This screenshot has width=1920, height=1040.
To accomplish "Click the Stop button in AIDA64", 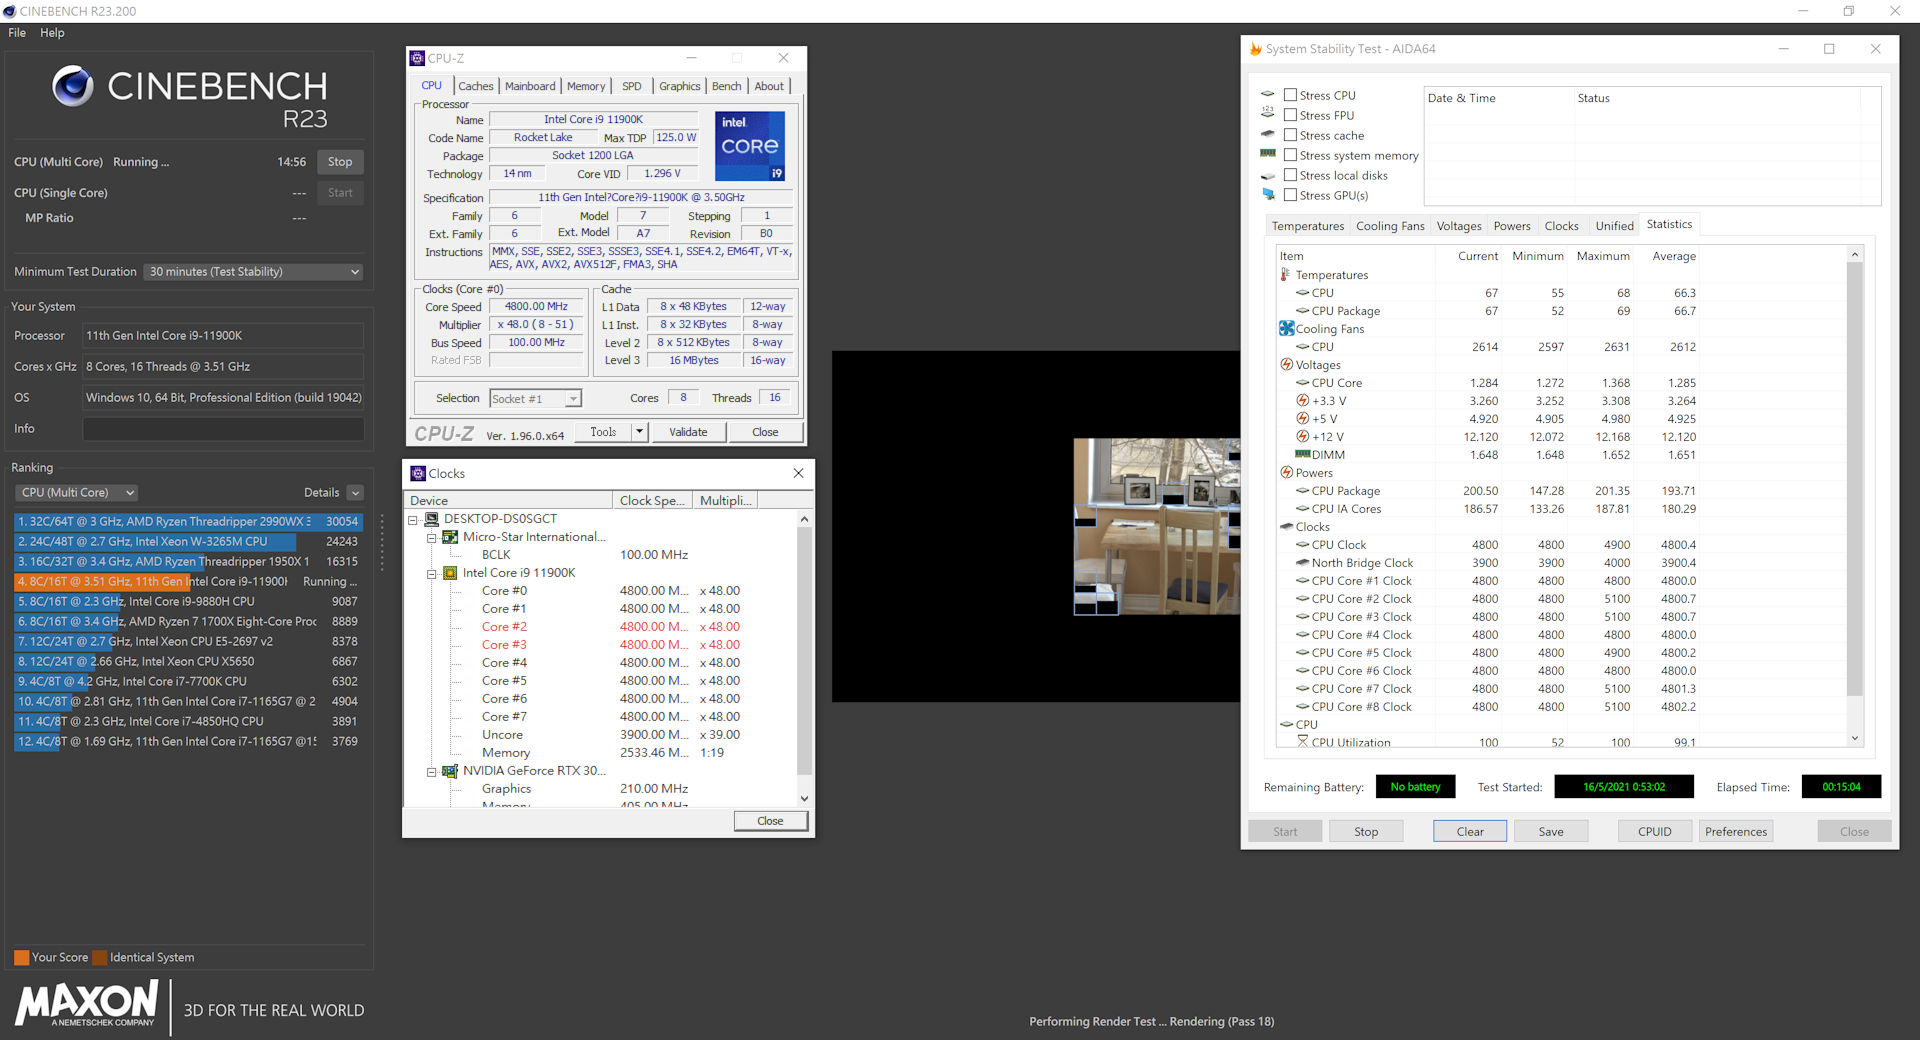I will (x=1366, y=831).
